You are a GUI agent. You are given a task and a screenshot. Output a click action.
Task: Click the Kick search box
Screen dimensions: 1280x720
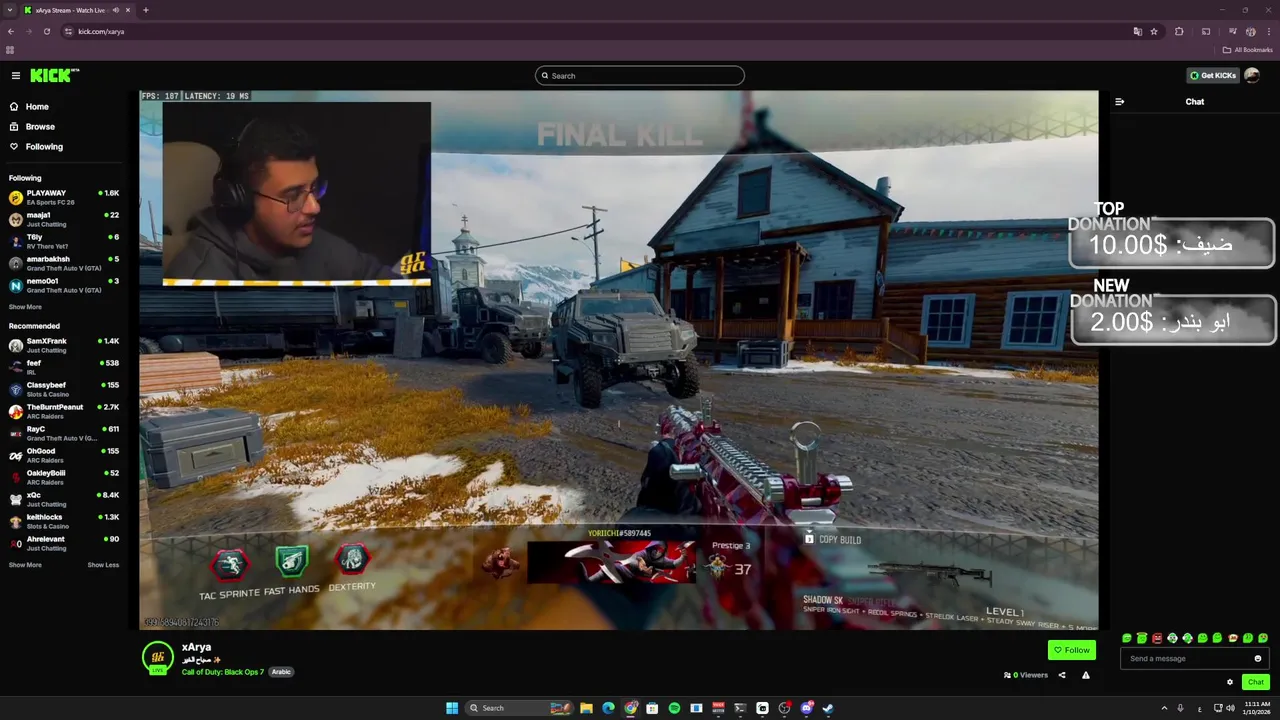point(640,75)
